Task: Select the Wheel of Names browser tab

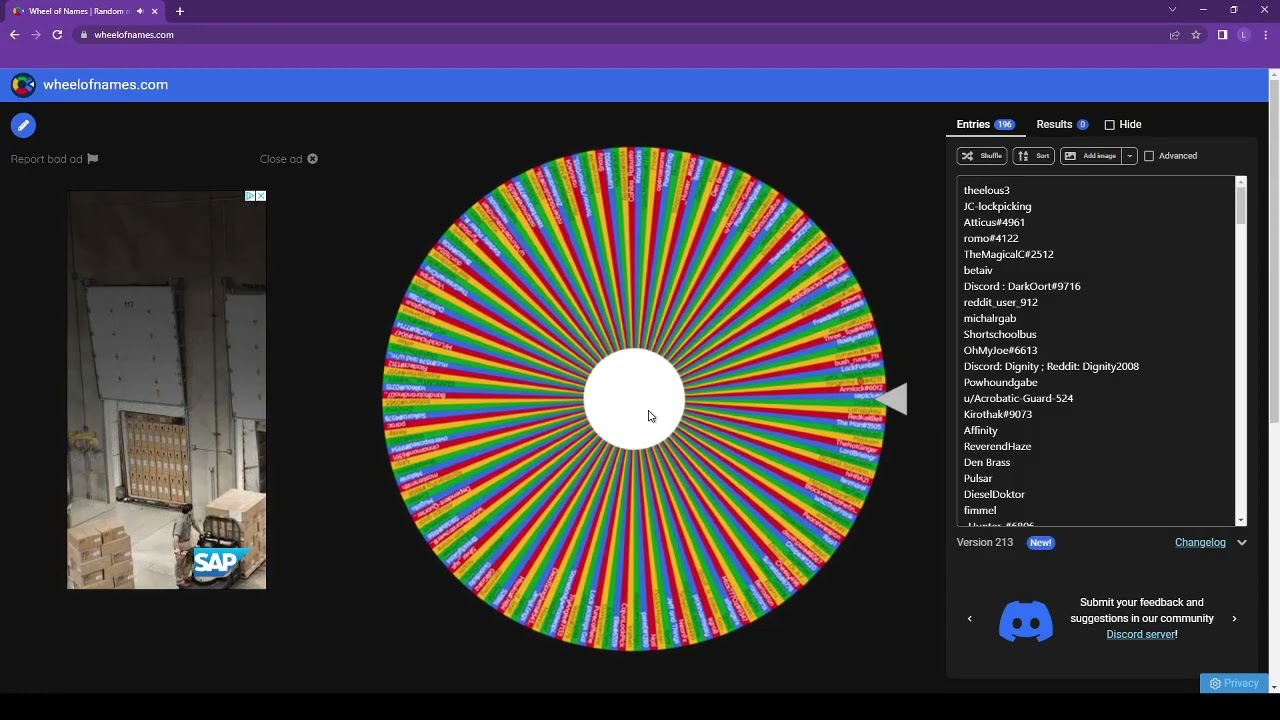Action: pos(85,11)
